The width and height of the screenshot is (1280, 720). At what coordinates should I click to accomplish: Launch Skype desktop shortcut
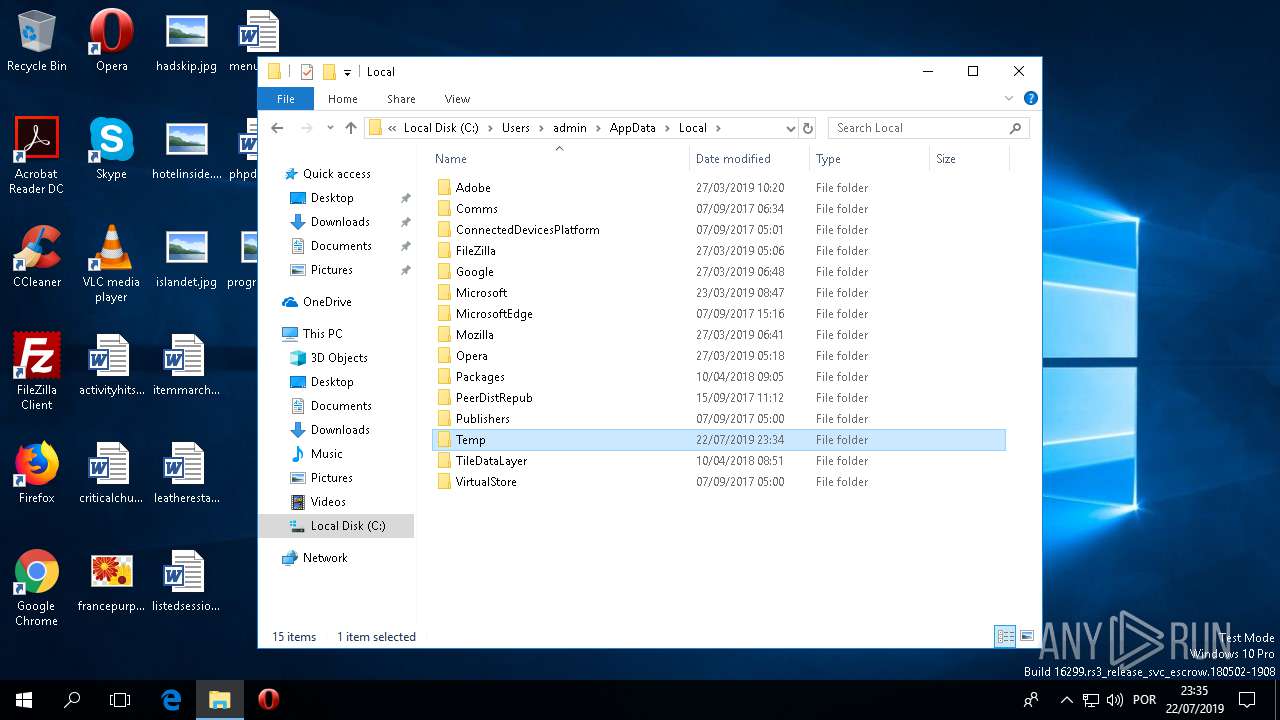[x=111, y=149]
